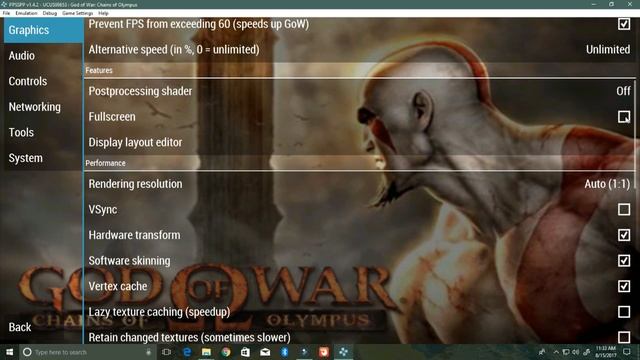Click the Cortana search circle icon

27,352
